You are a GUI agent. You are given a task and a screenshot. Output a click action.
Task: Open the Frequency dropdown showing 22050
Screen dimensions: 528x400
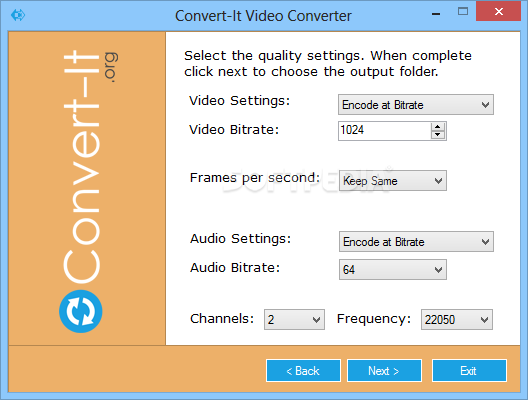[457, 319]
